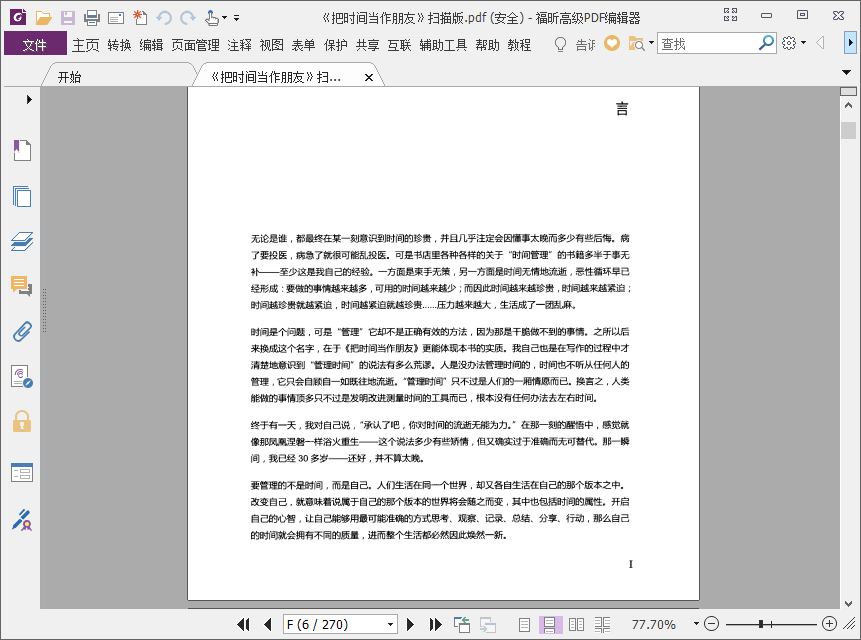Click the zoom slider handle
The image size is (861, 640).
click(x=761, y=624)
